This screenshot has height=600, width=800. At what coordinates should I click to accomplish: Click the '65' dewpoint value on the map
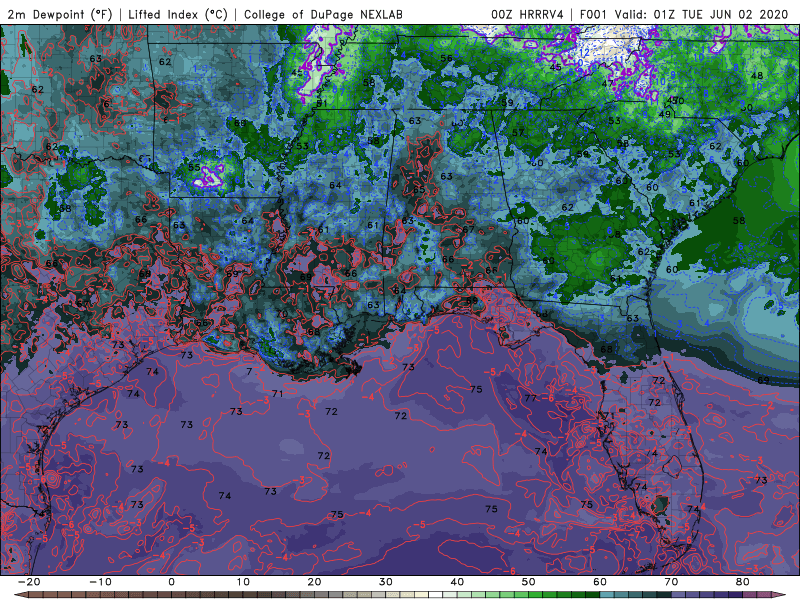click(419, 190)
